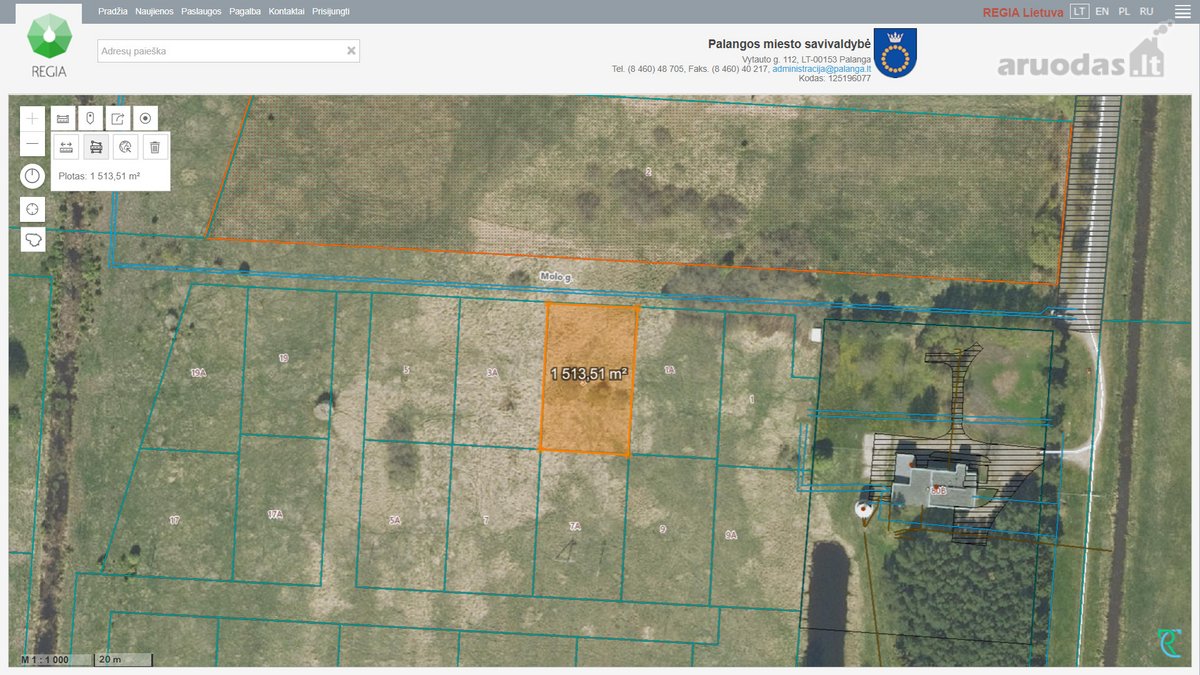Select the area measuring tool
The image size is (1200, 675).
click(96, 147)
